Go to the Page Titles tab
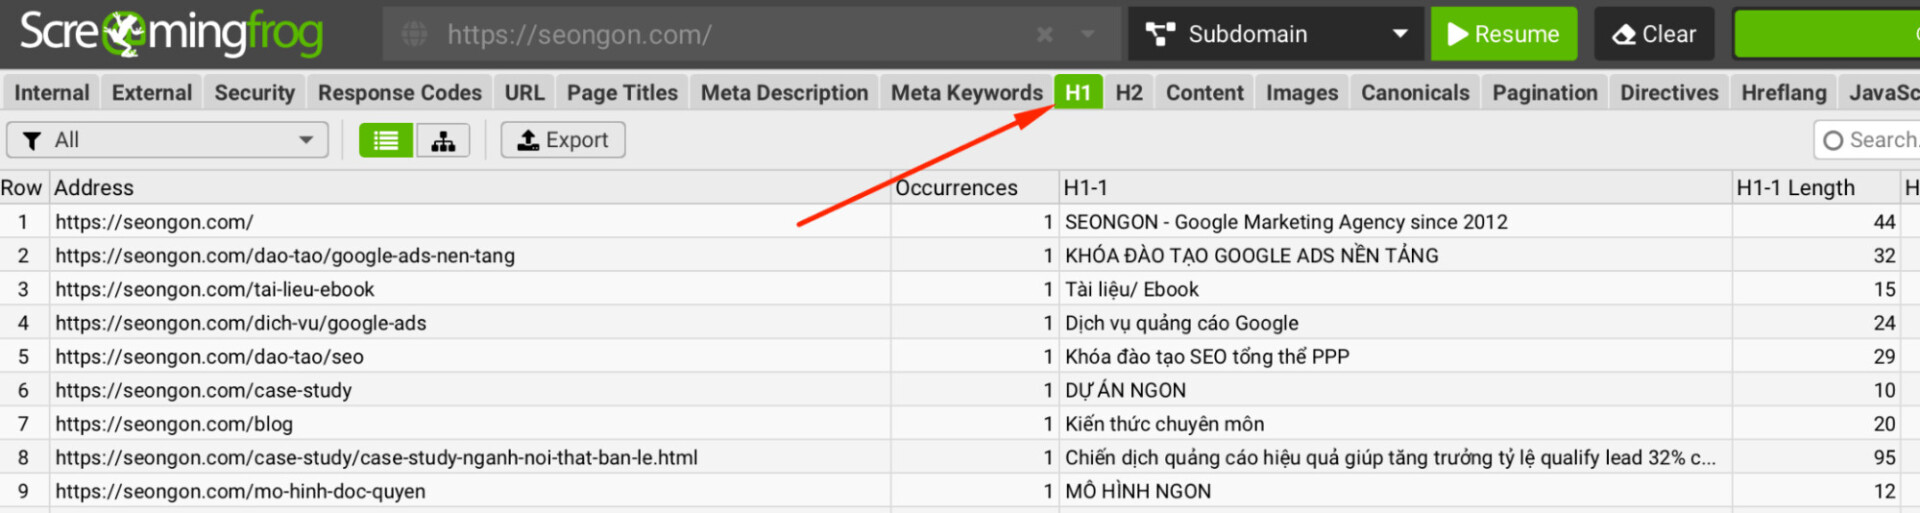 pos(622,92)
